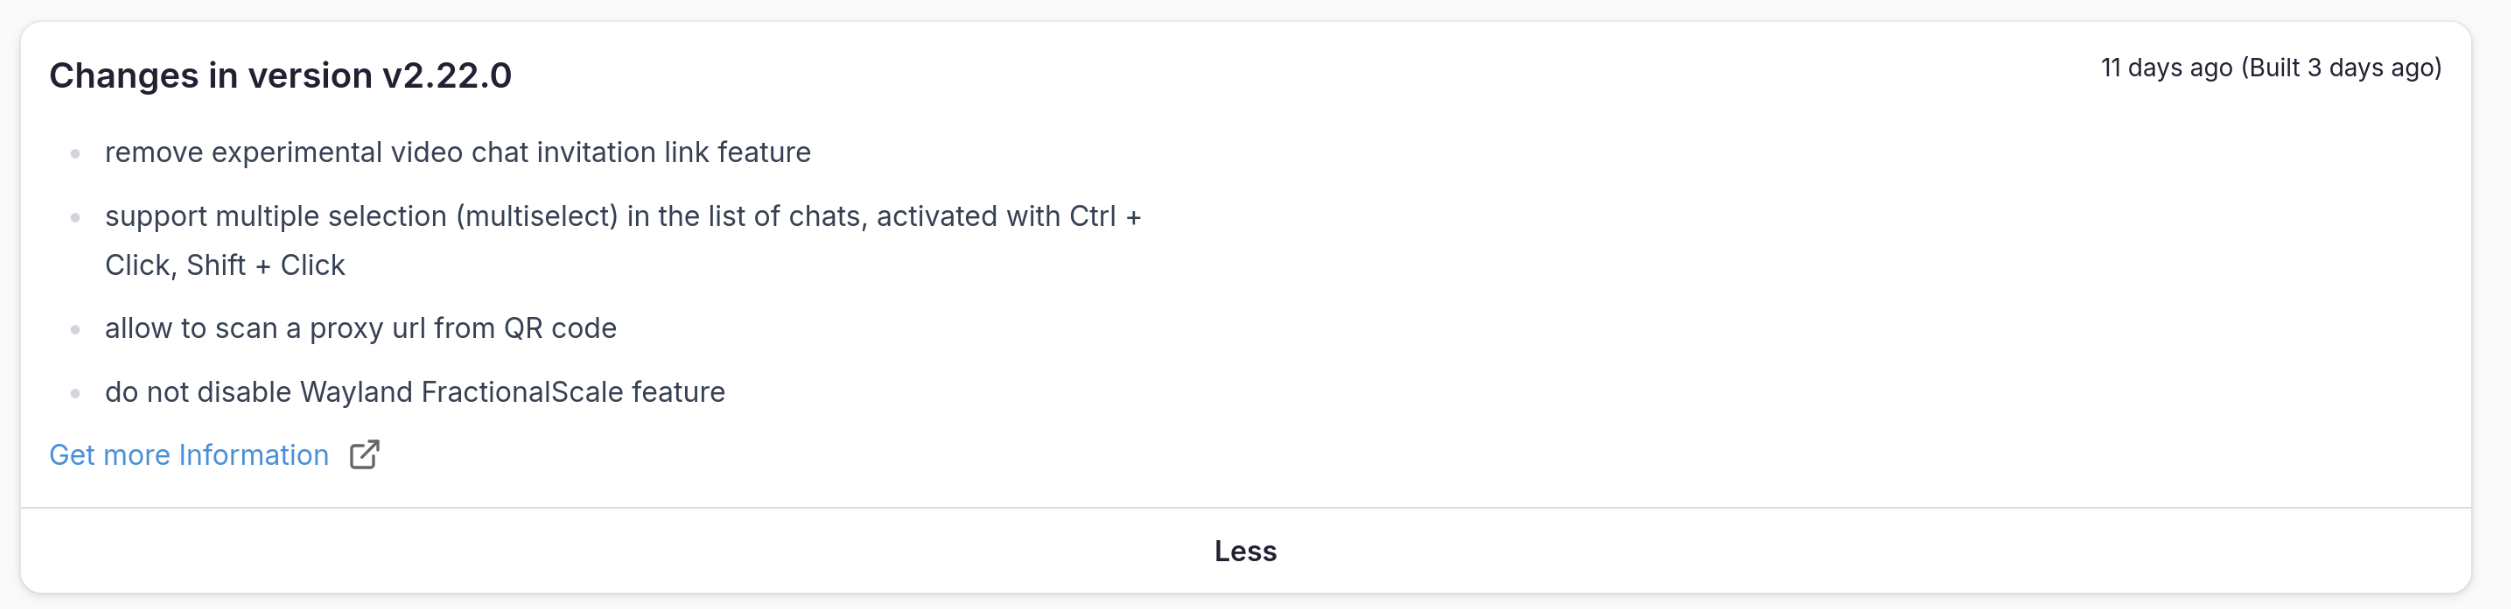The height and width of the screenshot is (609, 2511).
Task: Click the 'Ctrl +' shortcut text
Action: 1105,216
